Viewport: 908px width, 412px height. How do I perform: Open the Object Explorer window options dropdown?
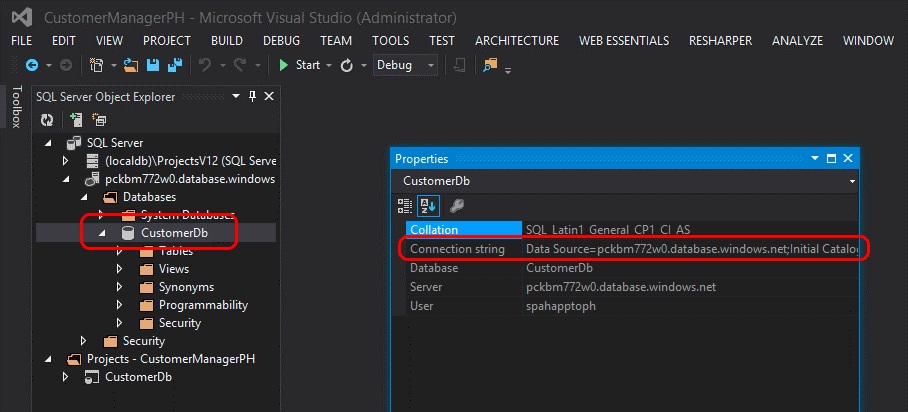click(236, 96)
